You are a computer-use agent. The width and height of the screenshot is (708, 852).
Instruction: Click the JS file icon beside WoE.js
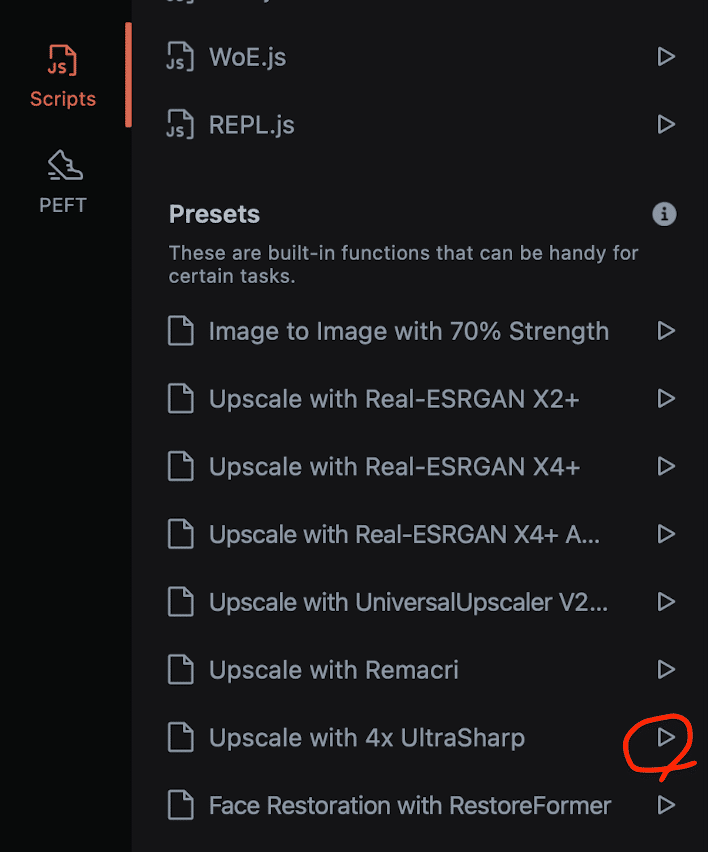coord(180,57)
